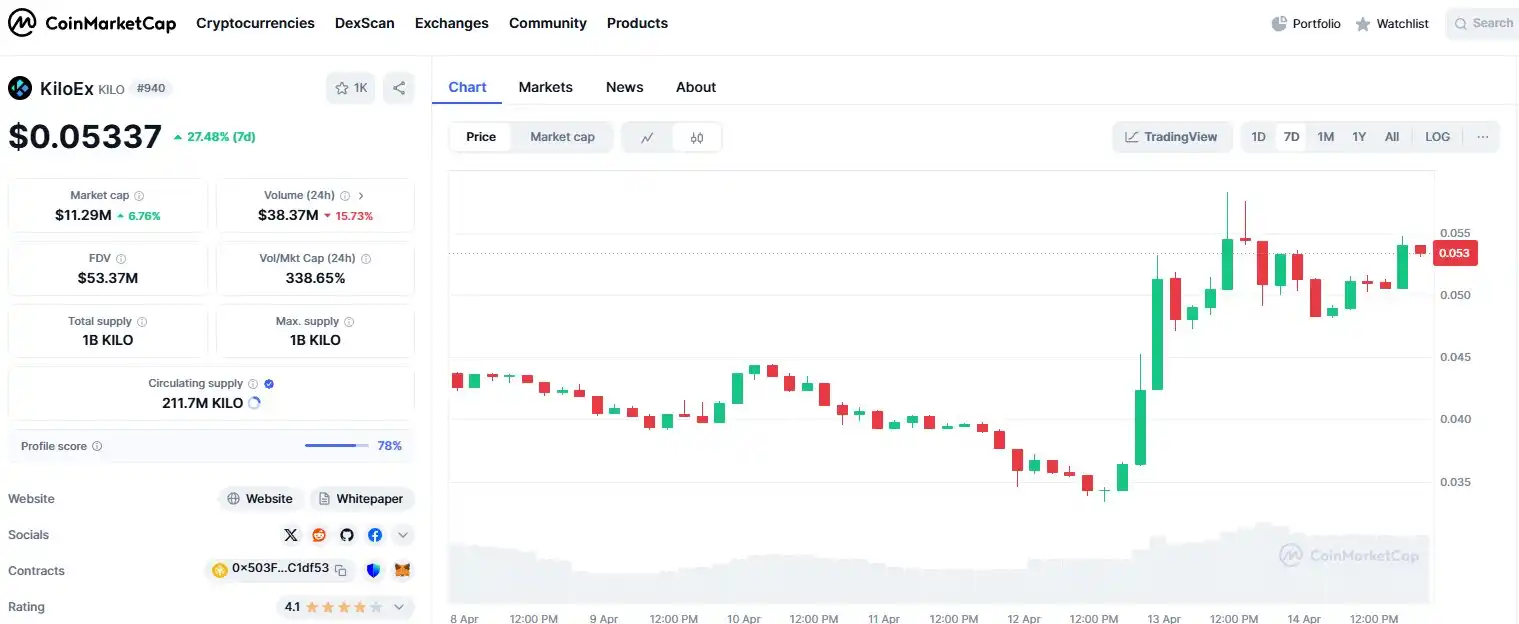
Task: Open the Reddit social link
Action: (x=319, y=535)
